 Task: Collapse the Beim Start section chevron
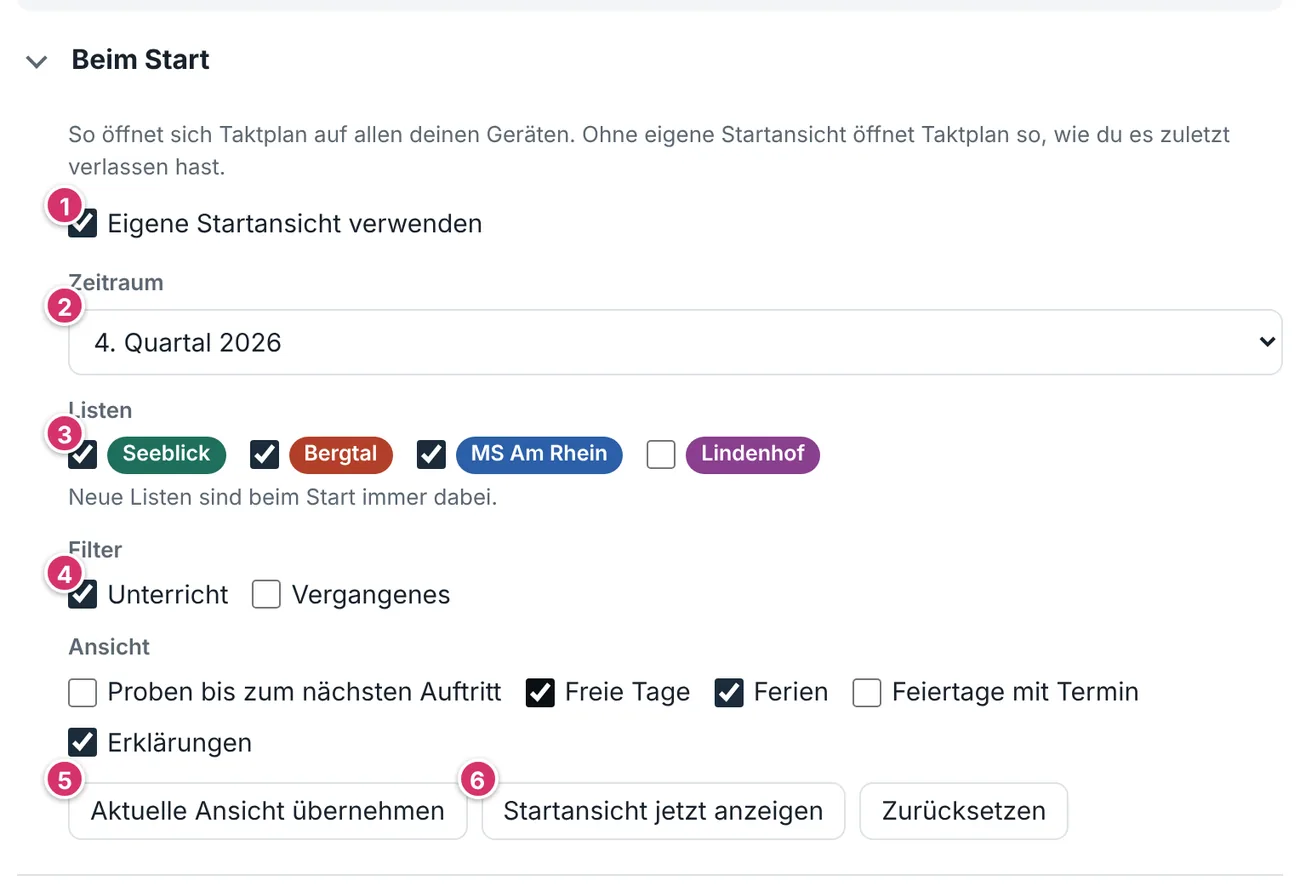pyautogui.click(x=37, y=62)
